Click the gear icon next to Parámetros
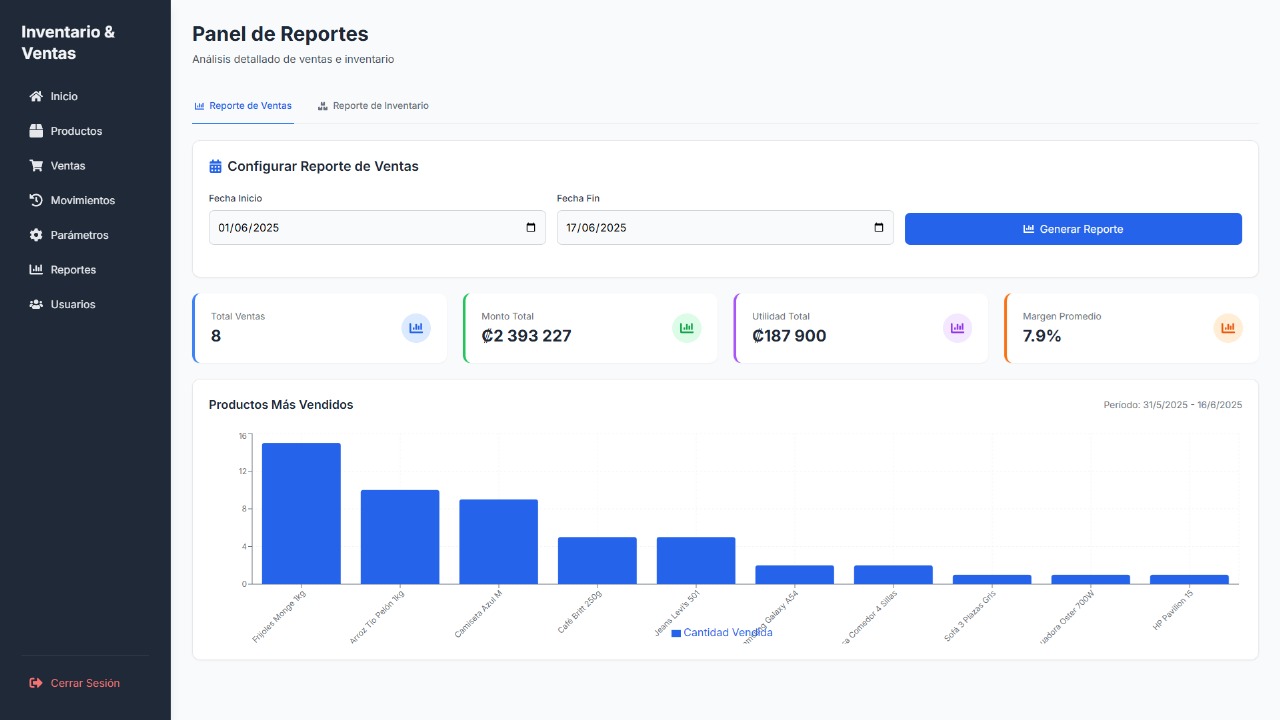Screen dimensions: 1280x720 (36, 235)
